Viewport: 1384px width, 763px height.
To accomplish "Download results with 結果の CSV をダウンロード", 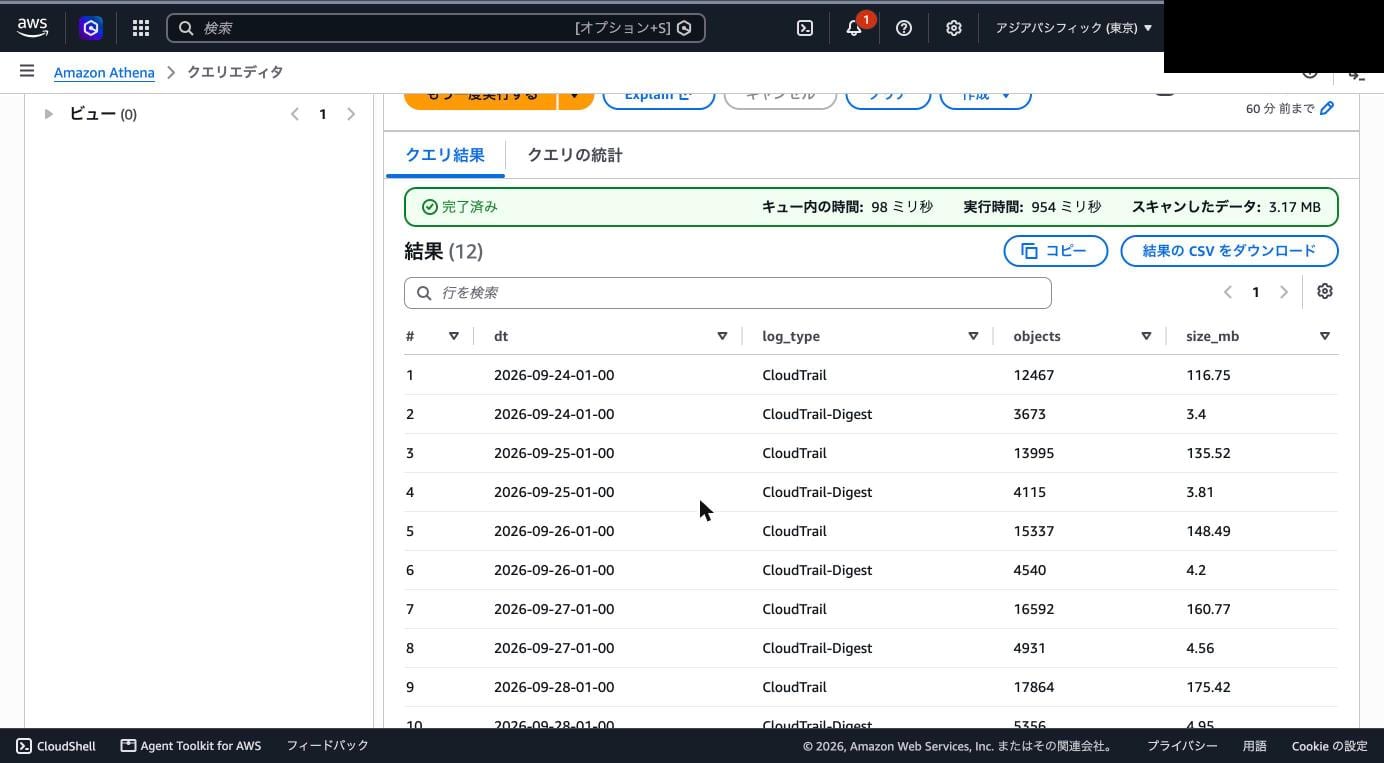I will tap(1229, 251).
